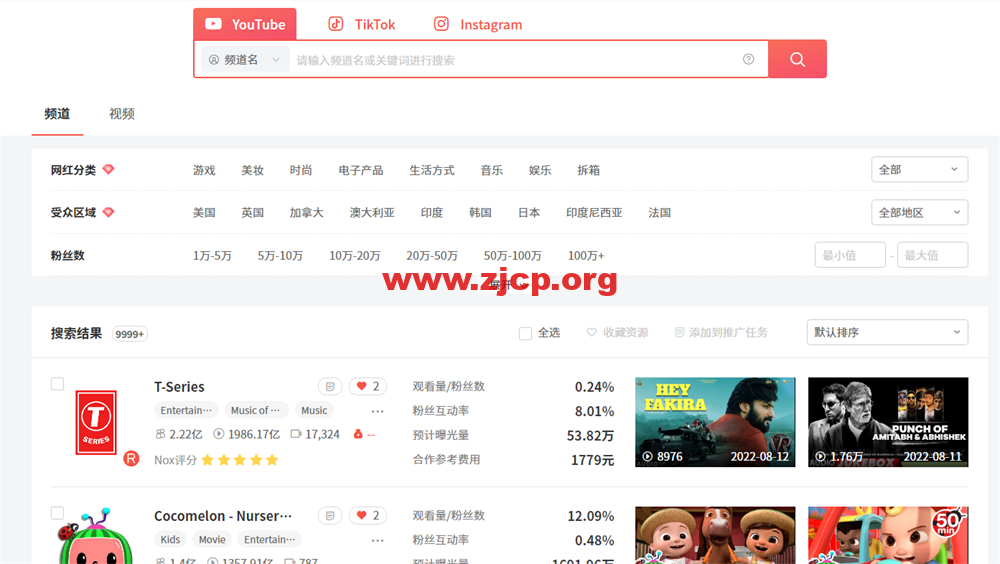
Task: Filter audience region by 美国
Action: coord(204,212)
